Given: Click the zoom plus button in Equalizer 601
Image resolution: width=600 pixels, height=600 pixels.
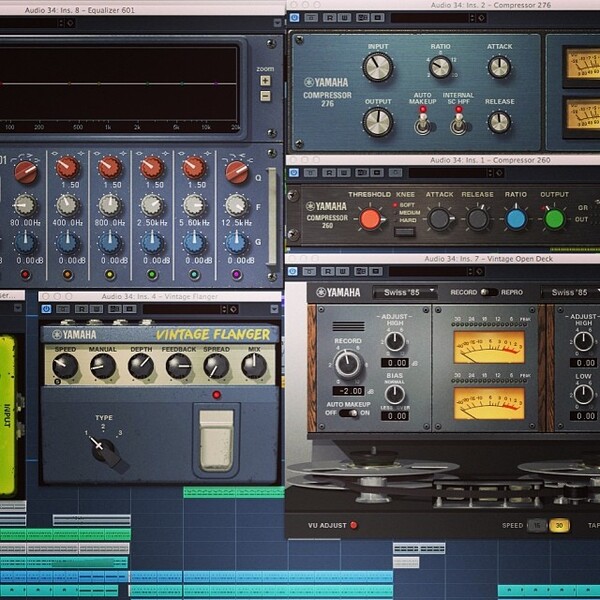Looking at the screenshot, I should (x=265, y=81).
